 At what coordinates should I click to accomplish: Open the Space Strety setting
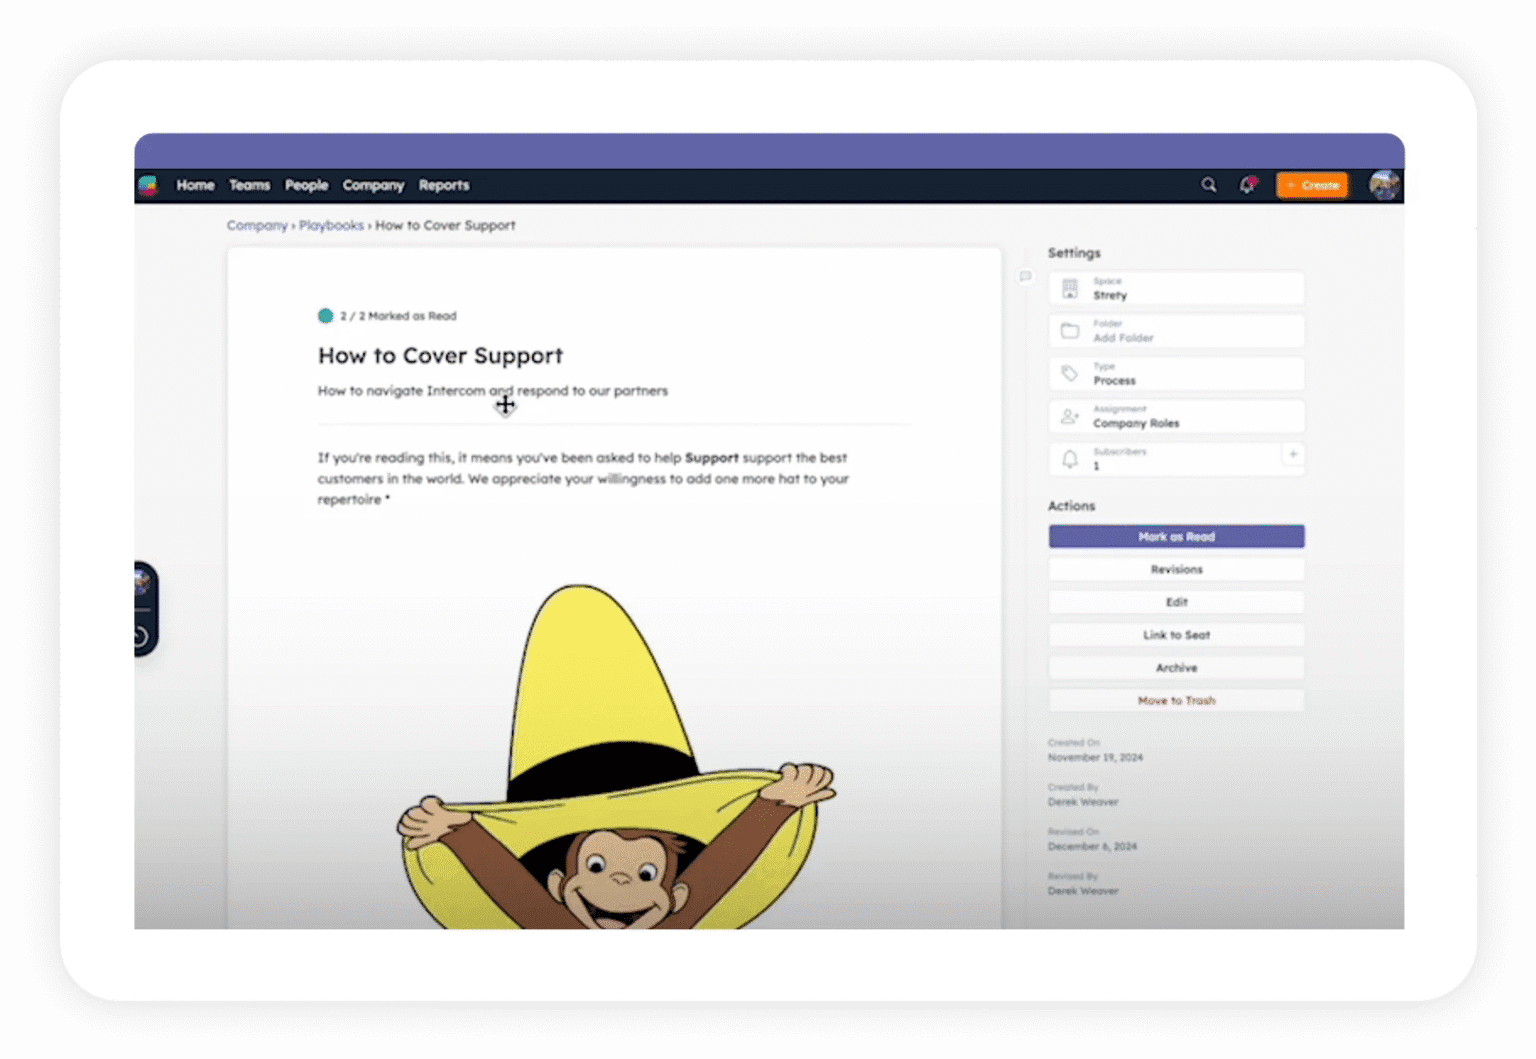coord(1176,289)
